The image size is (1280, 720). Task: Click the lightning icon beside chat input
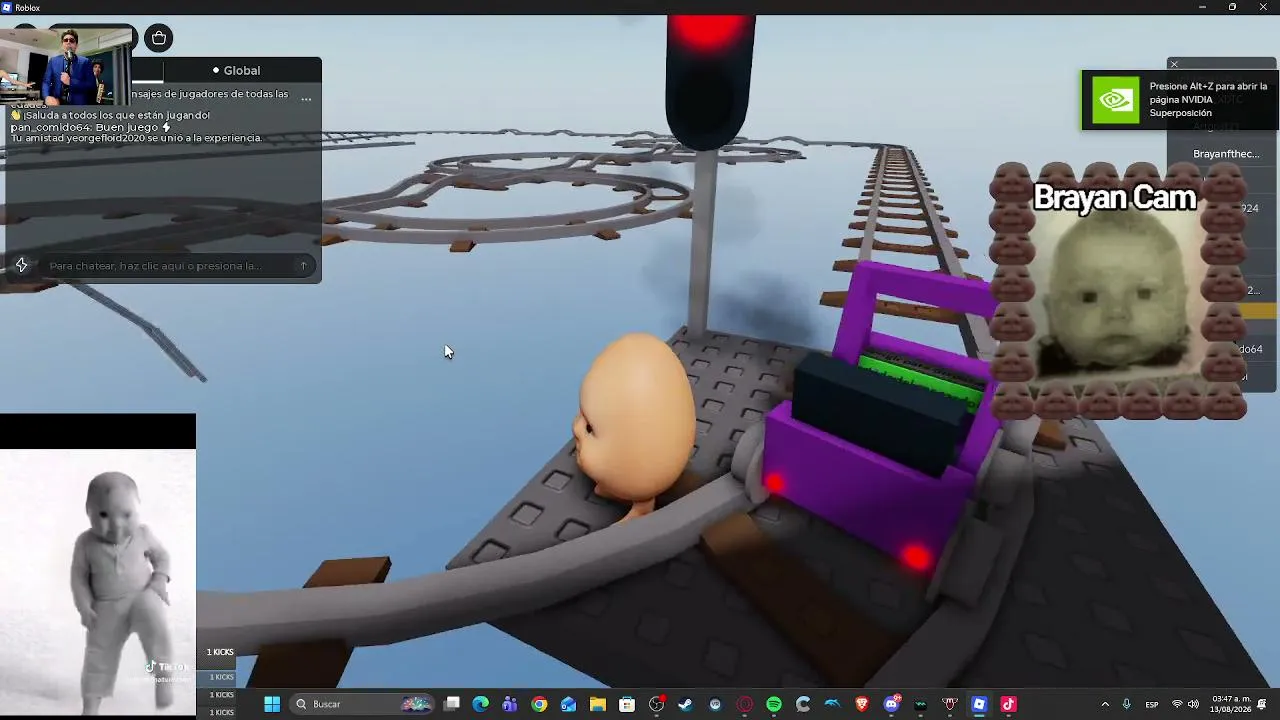[22, 265]
